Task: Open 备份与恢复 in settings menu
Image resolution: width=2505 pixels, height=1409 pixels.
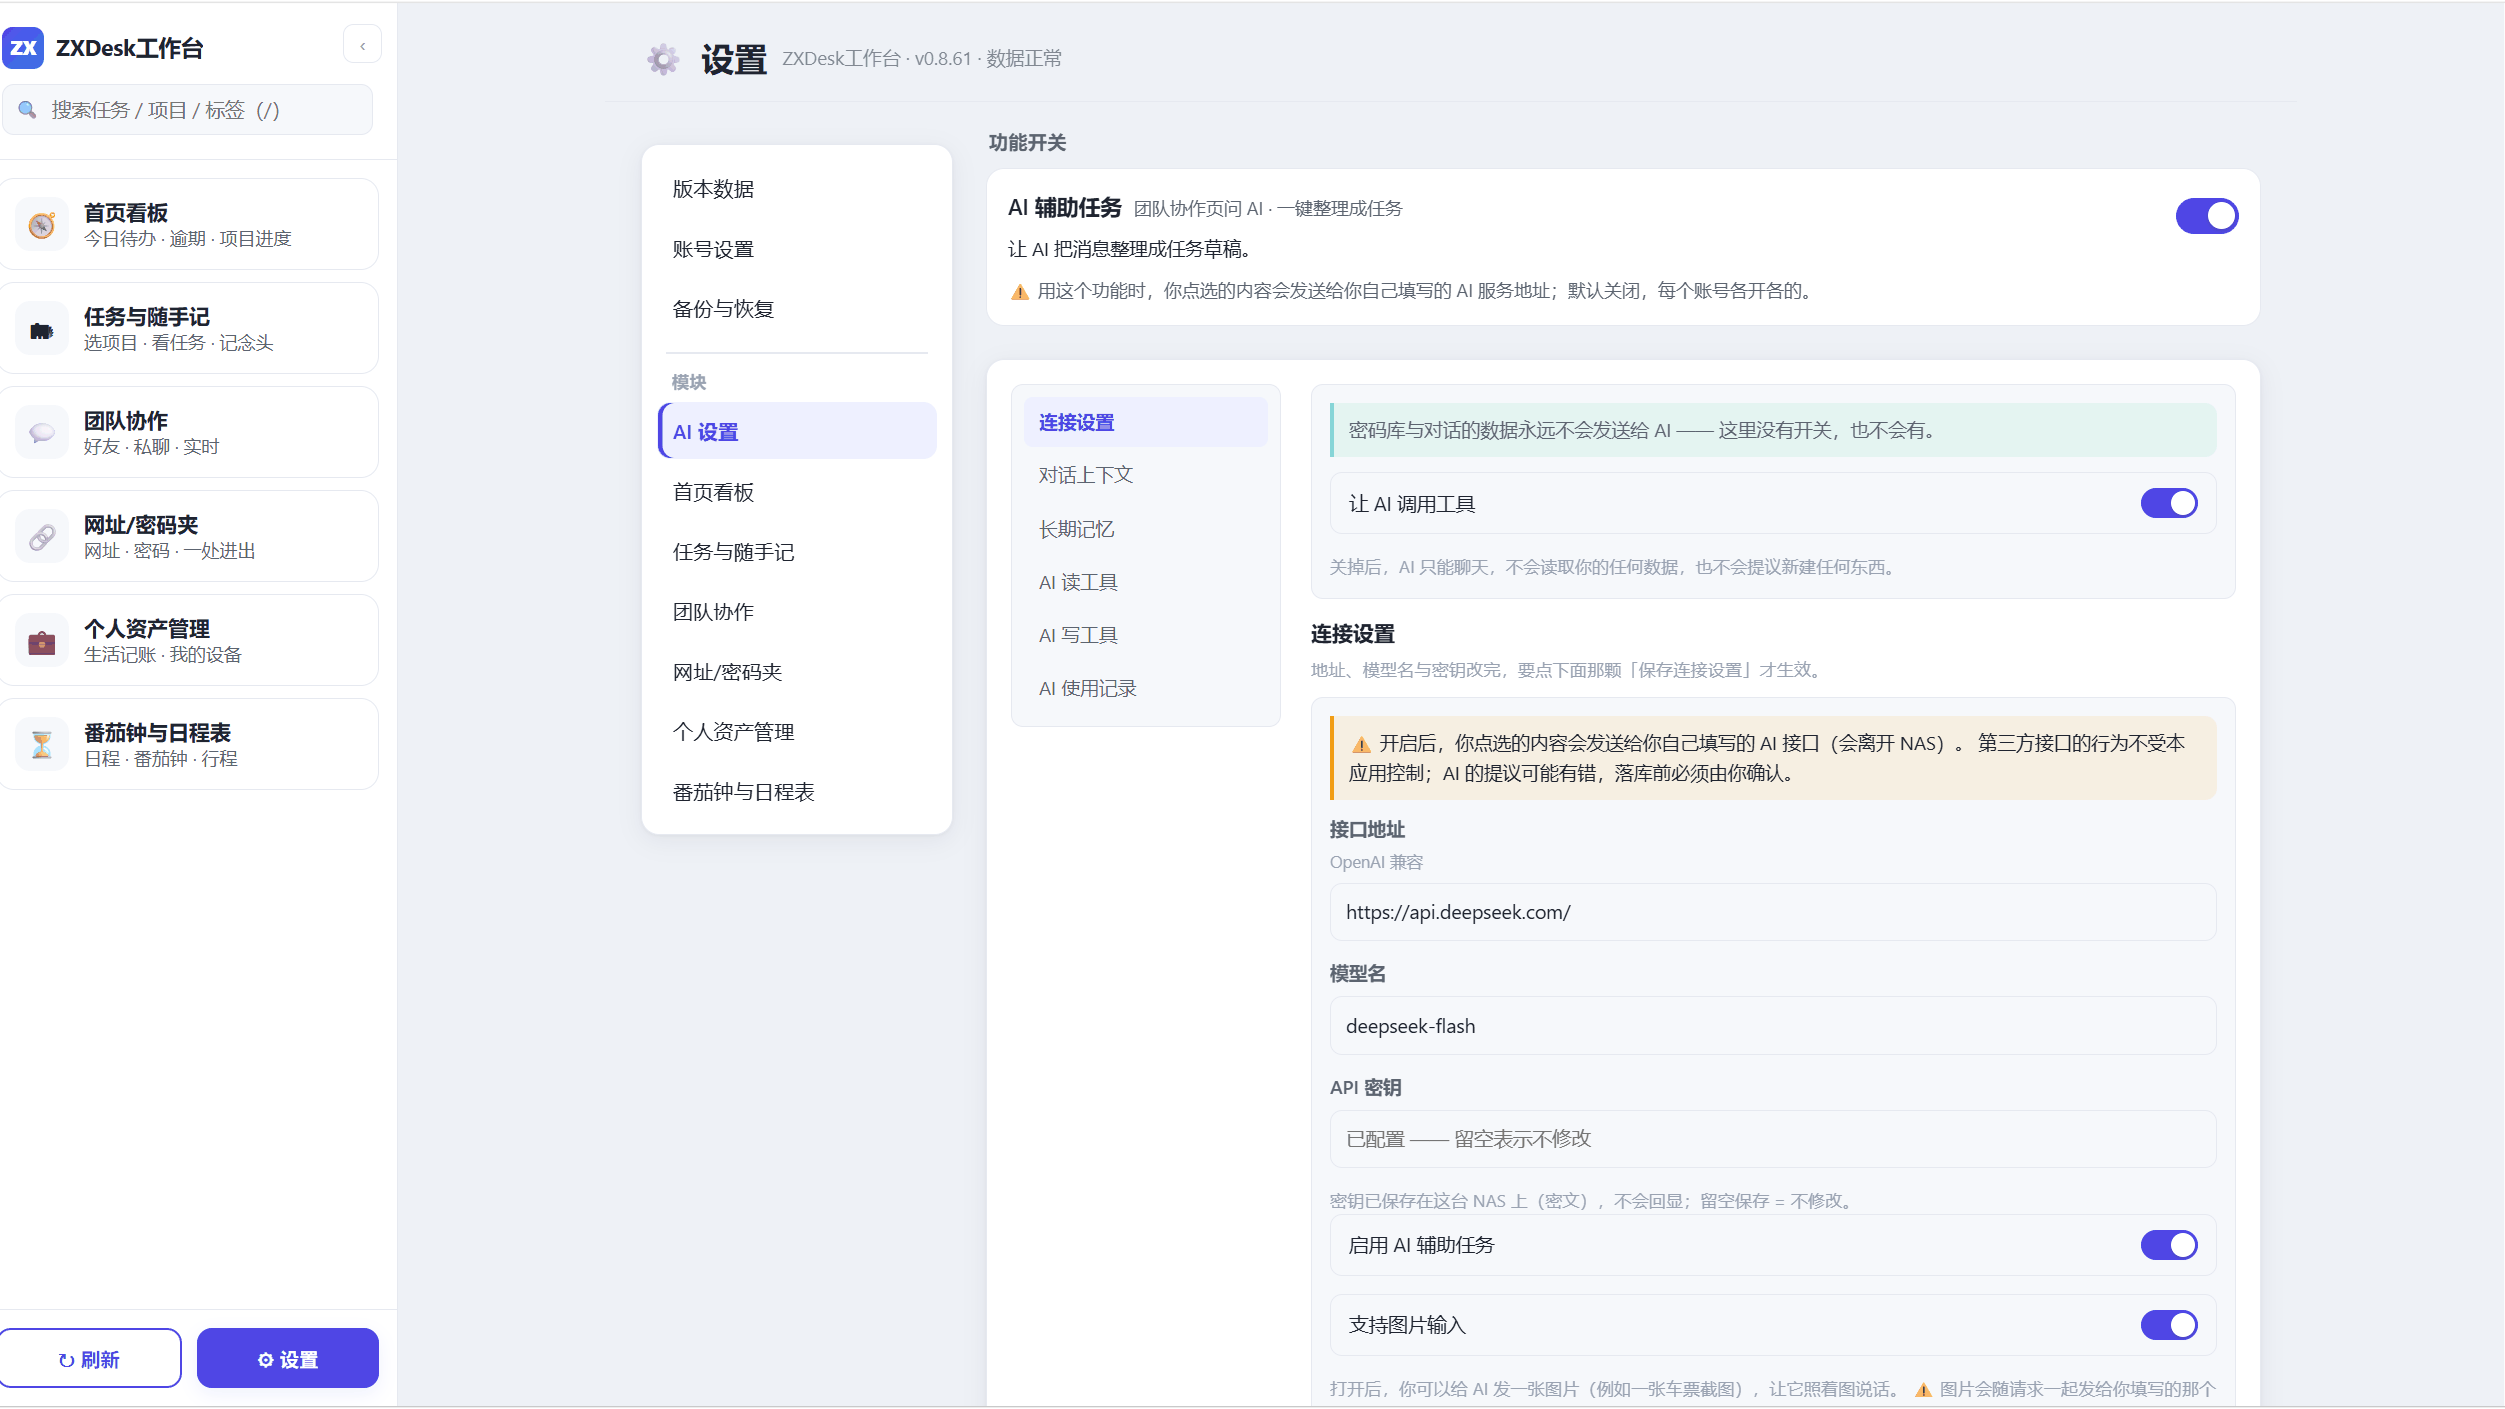Action: [797, 309]
